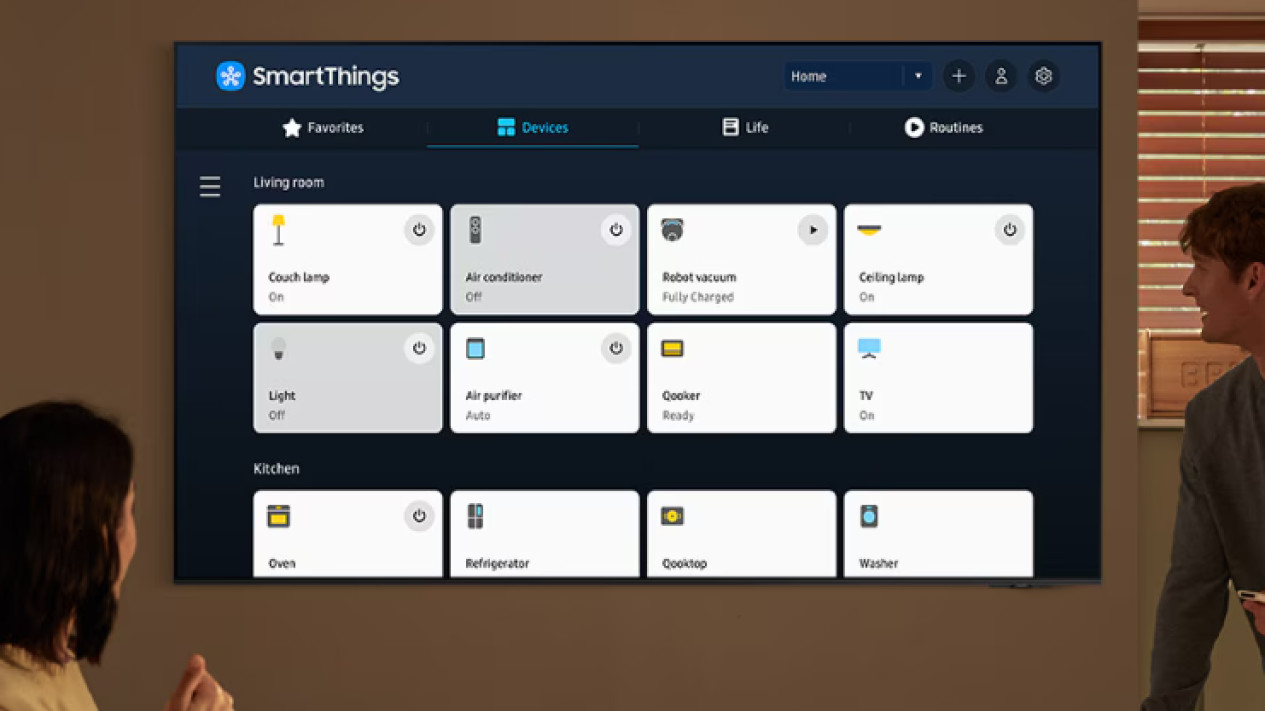This screenshot has height=711, width=1265.
Task: Click the Robot vacuum device icon
Action: click(672, 230)
